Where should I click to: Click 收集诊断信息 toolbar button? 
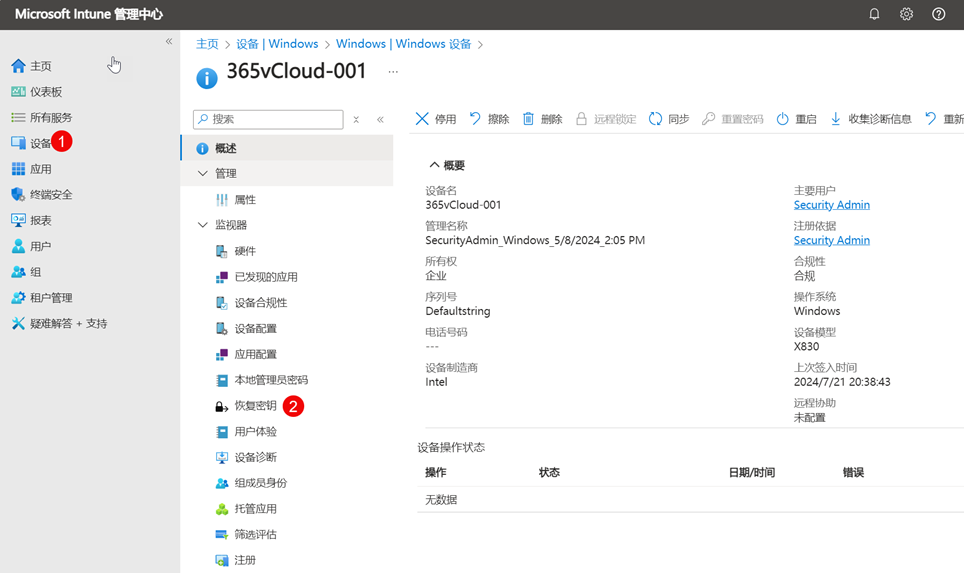[x=871, y=119]
